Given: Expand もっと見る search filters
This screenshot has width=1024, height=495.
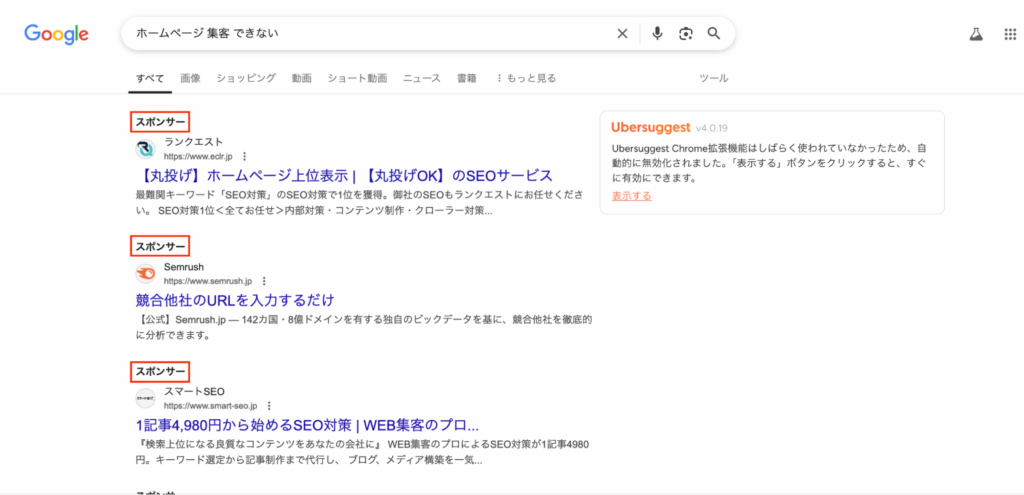Looking at the screenshot, I should tap(526, 78).
